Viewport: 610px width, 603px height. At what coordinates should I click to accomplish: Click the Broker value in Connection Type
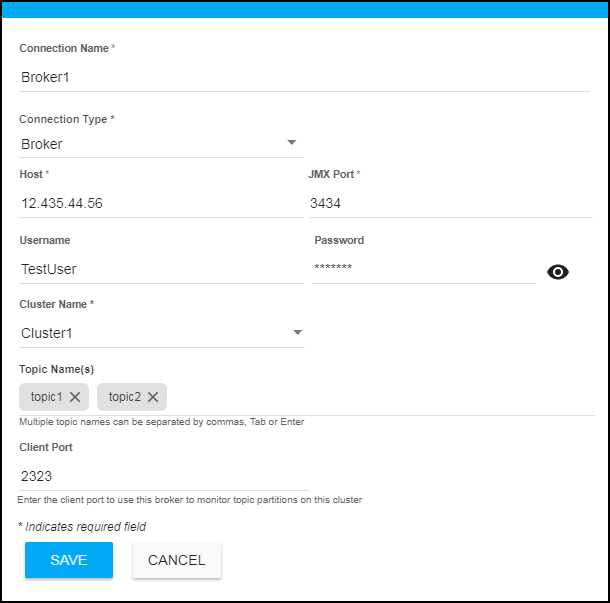click(42, 144)
